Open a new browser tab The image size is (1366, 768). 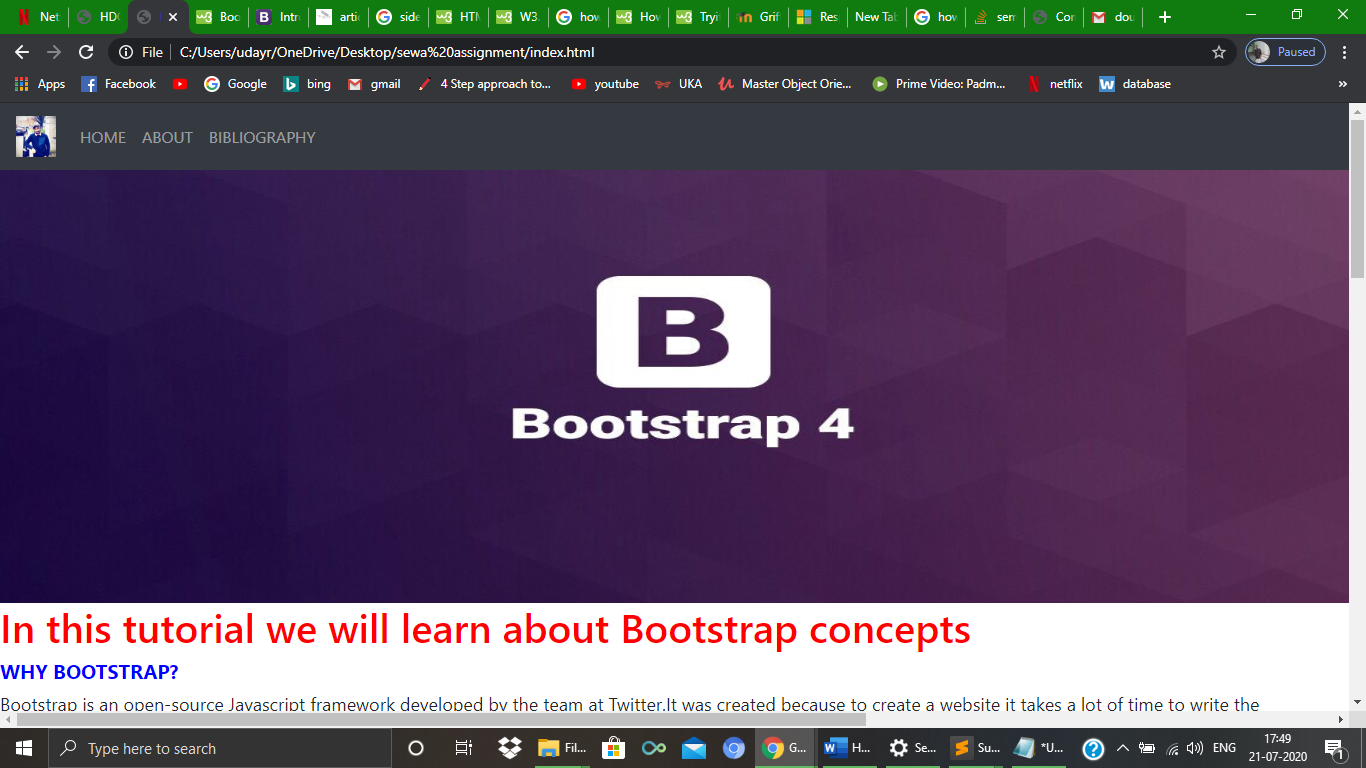tap(1164, 17)
